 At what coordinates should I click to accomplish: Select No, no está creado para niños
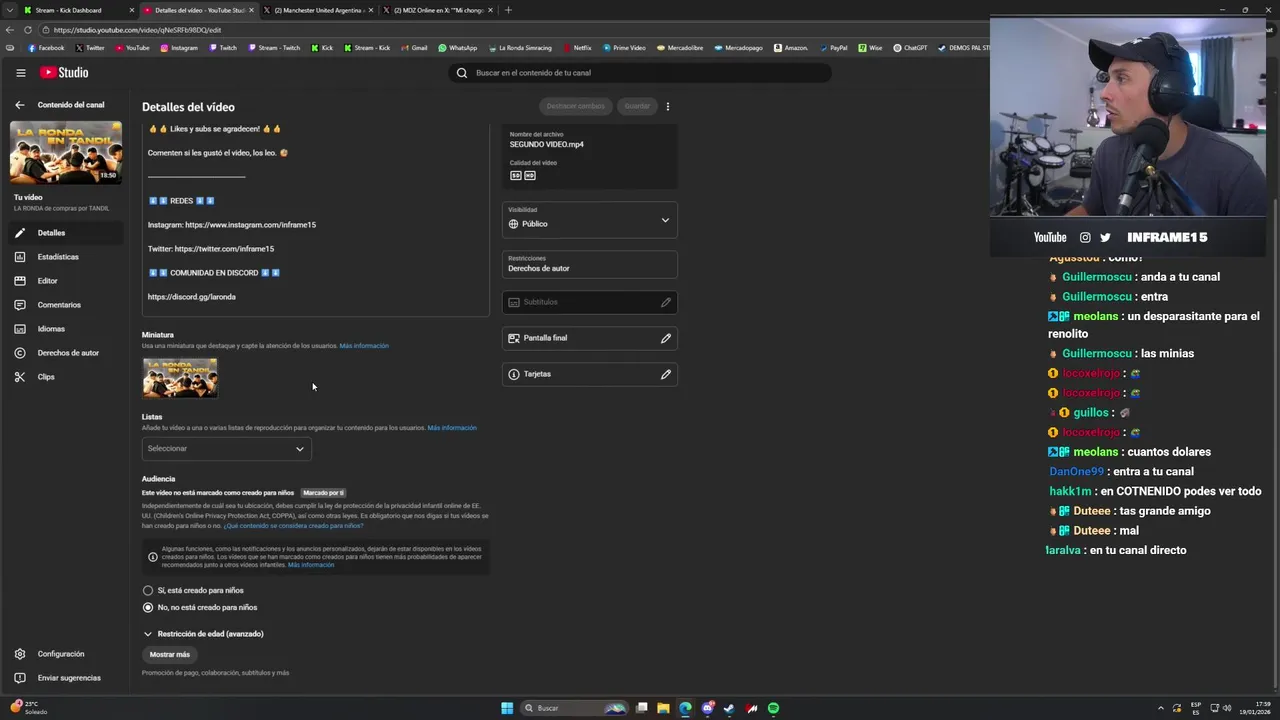[148, 607]
